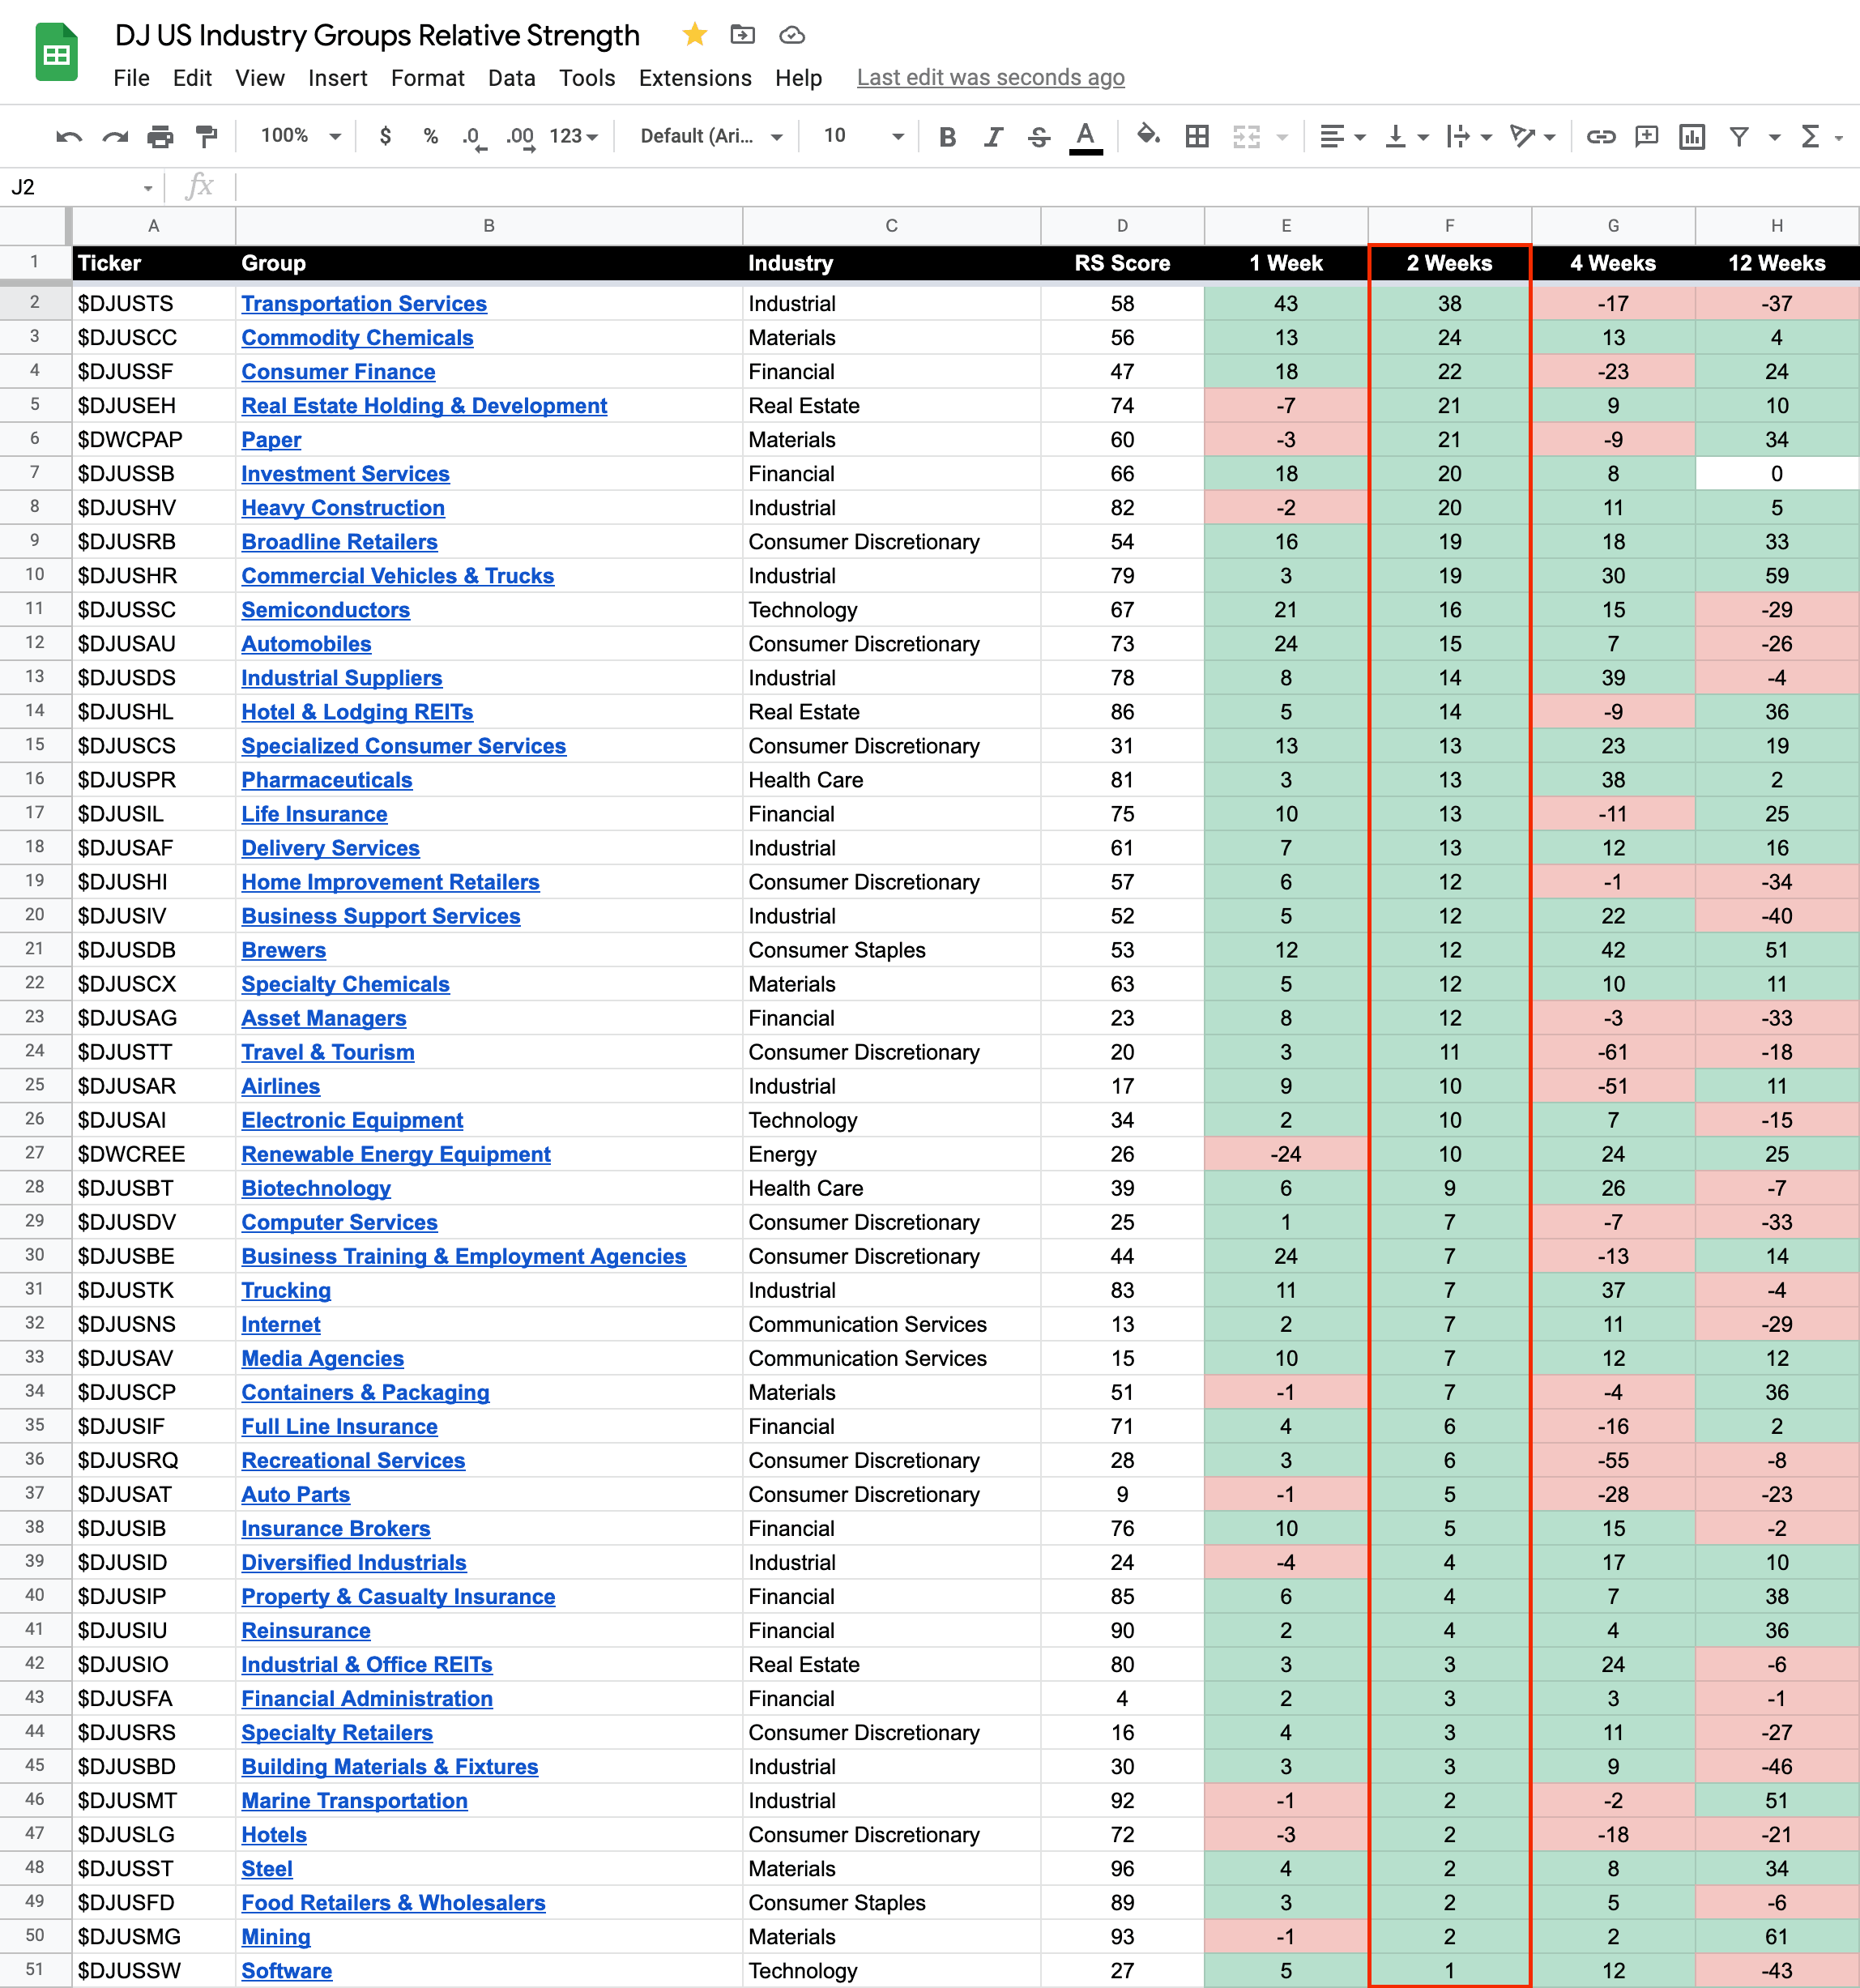
Task: Open horizontal align dropdown
Action: click(1342, 136)
